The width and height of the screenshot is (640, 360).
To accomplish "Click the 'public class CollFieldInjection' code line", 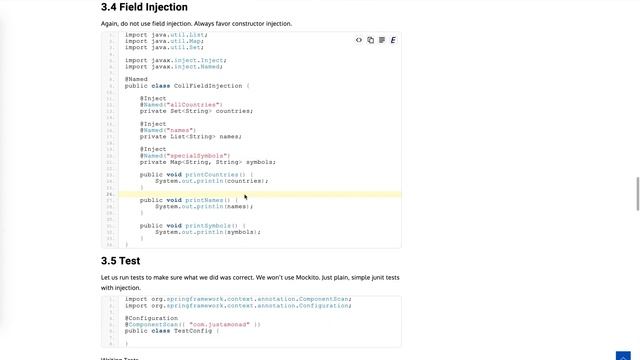I will [x=187, y=86].
